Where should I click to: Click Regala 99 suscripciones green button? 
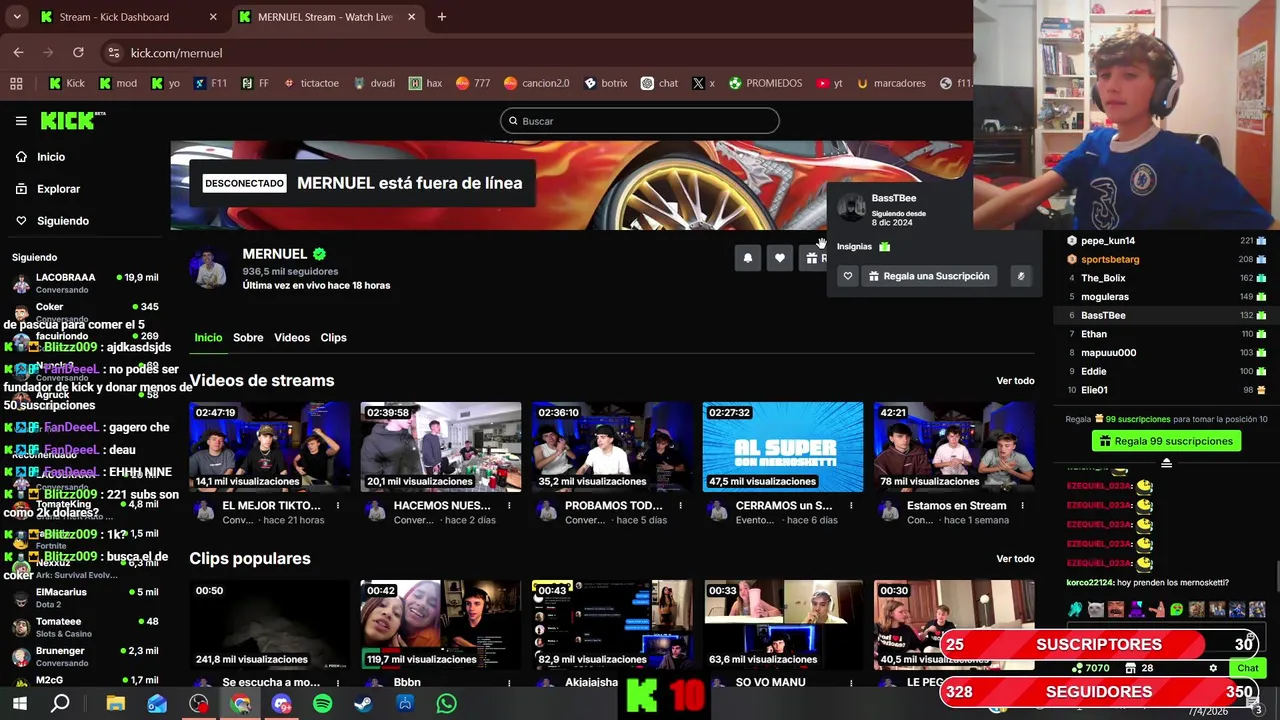click(x=1166, y=441)
